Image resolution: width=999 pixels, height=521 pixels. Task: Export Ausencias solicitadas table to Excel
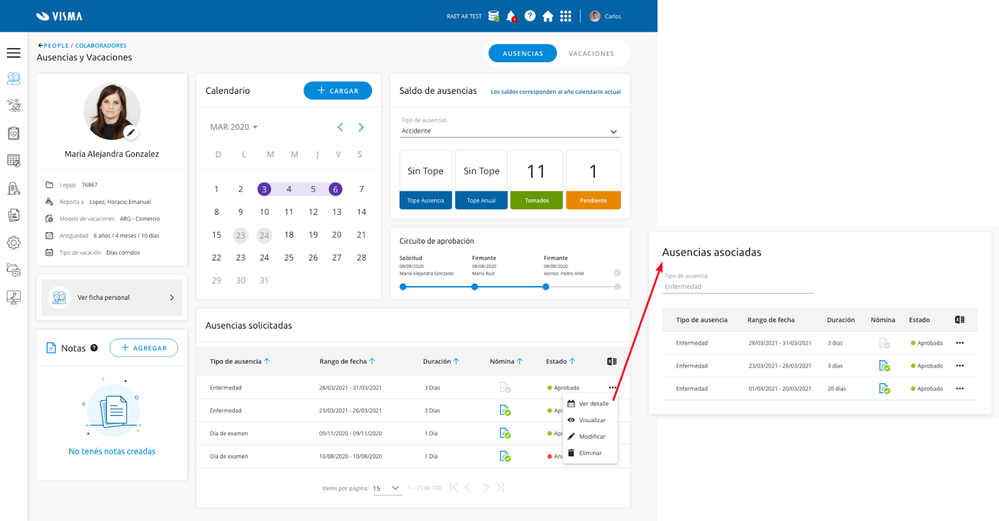[x=612, y=361]
